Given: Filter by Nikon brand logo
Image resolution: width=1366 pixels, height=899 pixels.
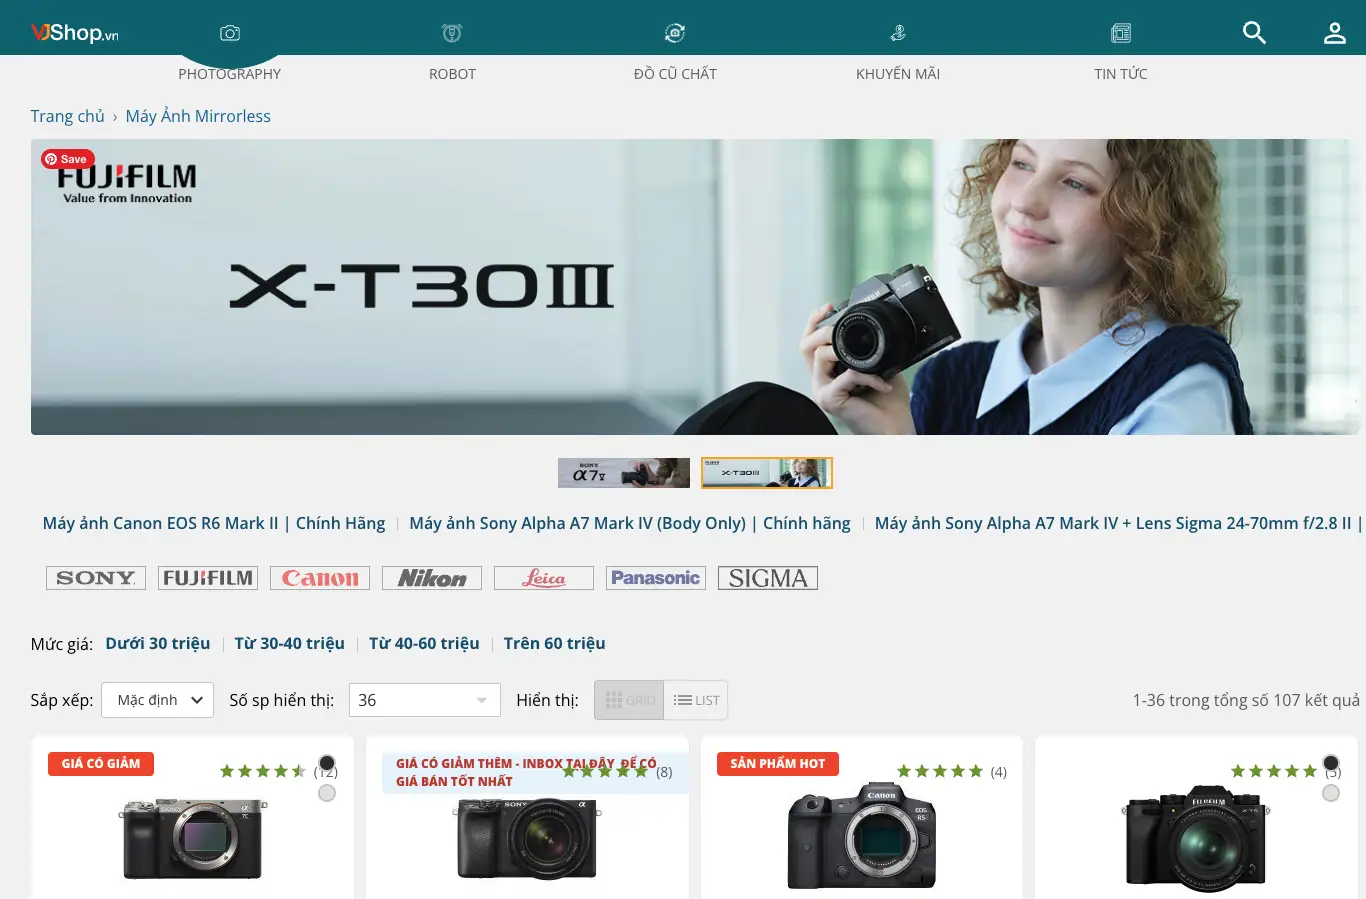Looking at the screenshot, I should (x=432, y=578).
